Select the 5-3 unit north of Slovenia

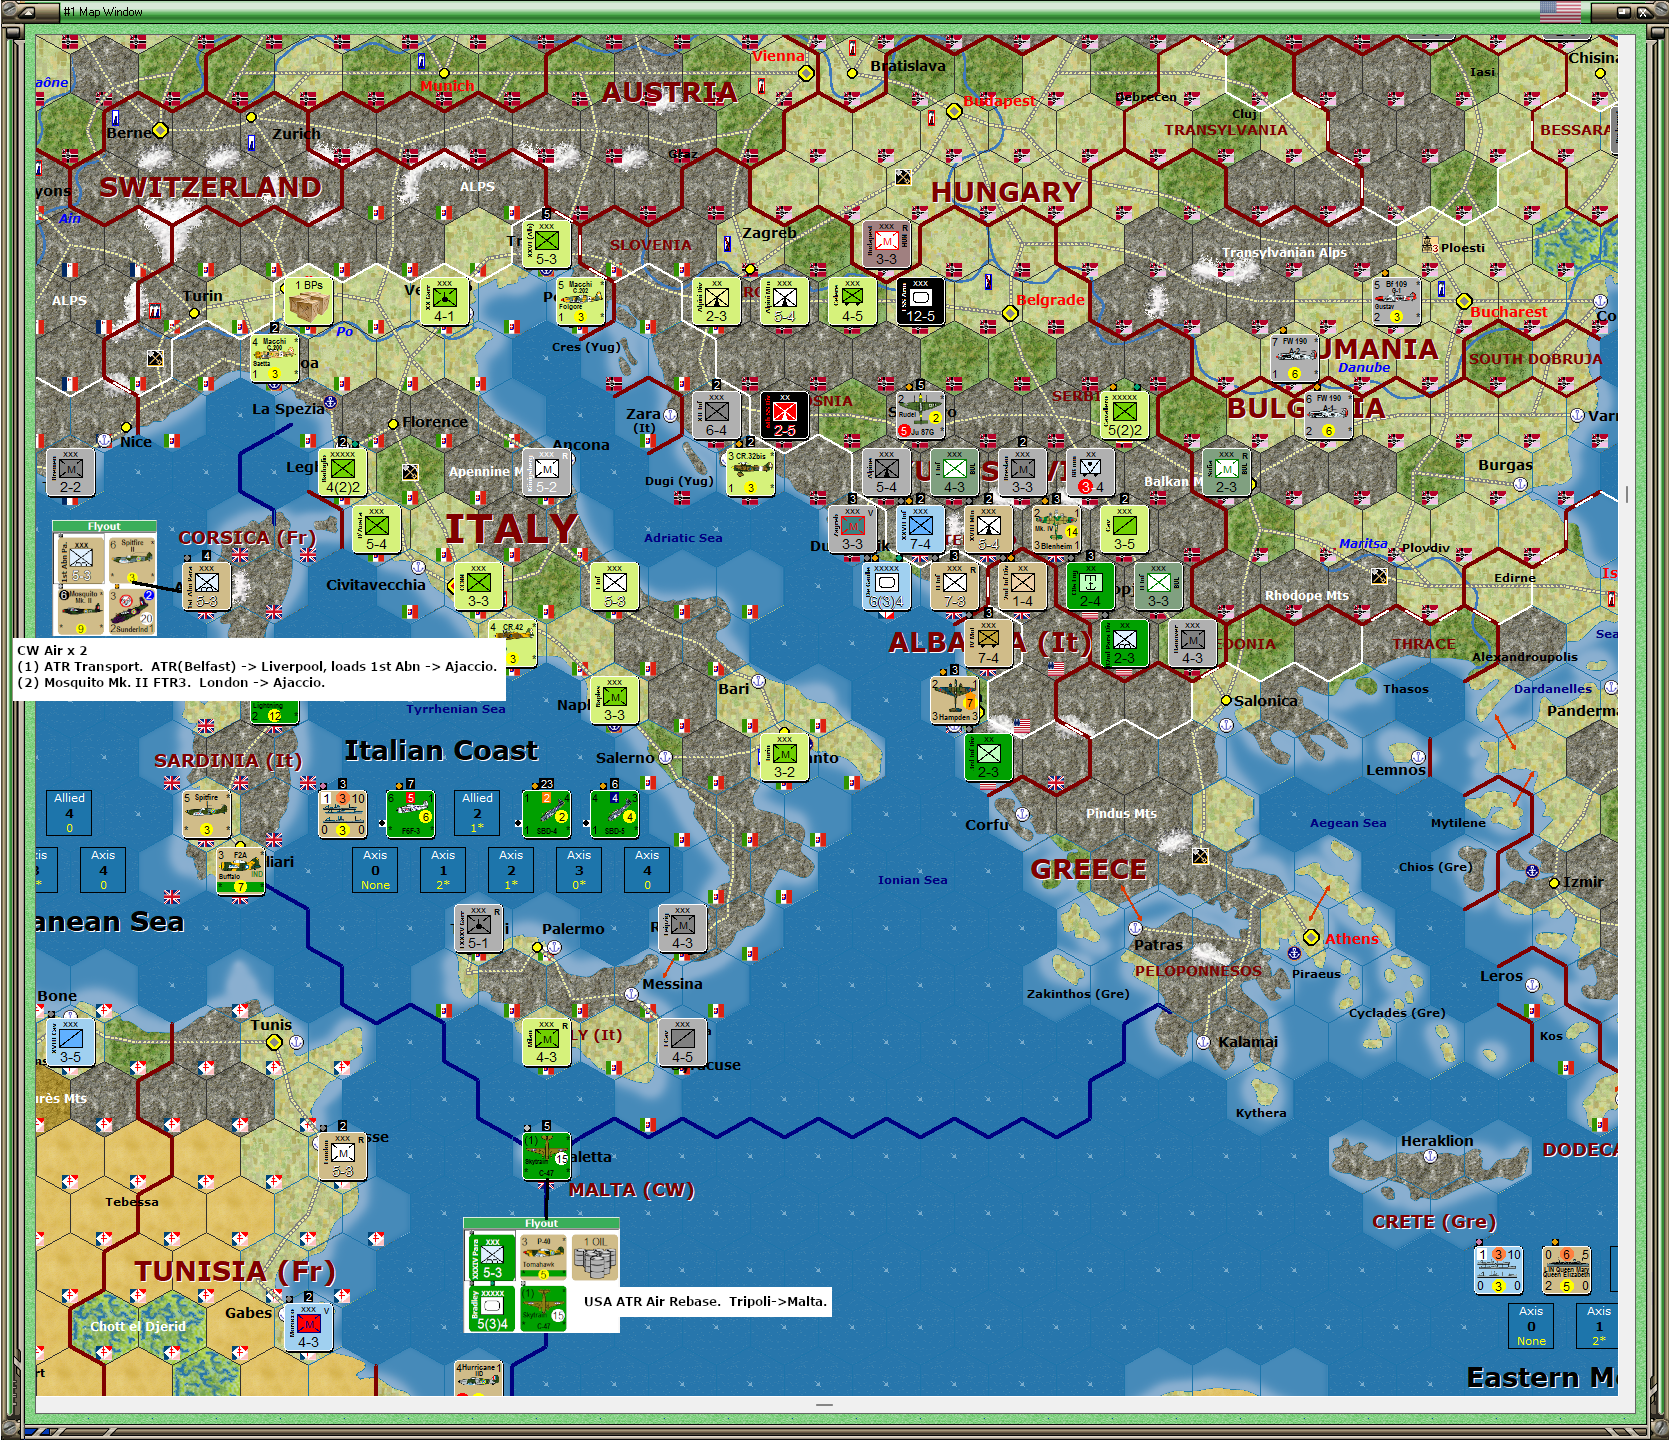(546, 244)
